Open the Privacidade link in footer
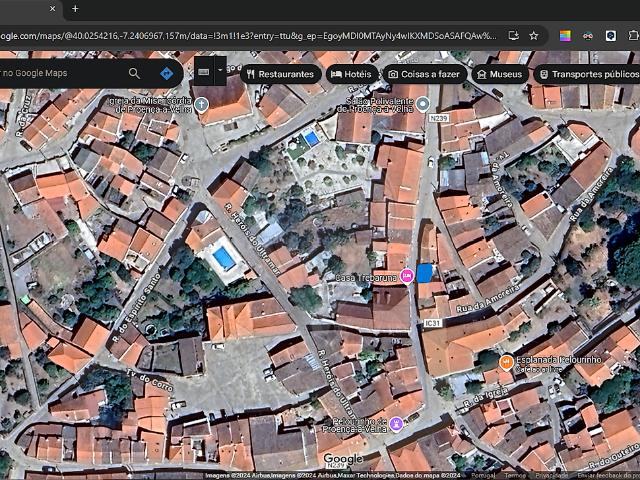 coord(550,476)
